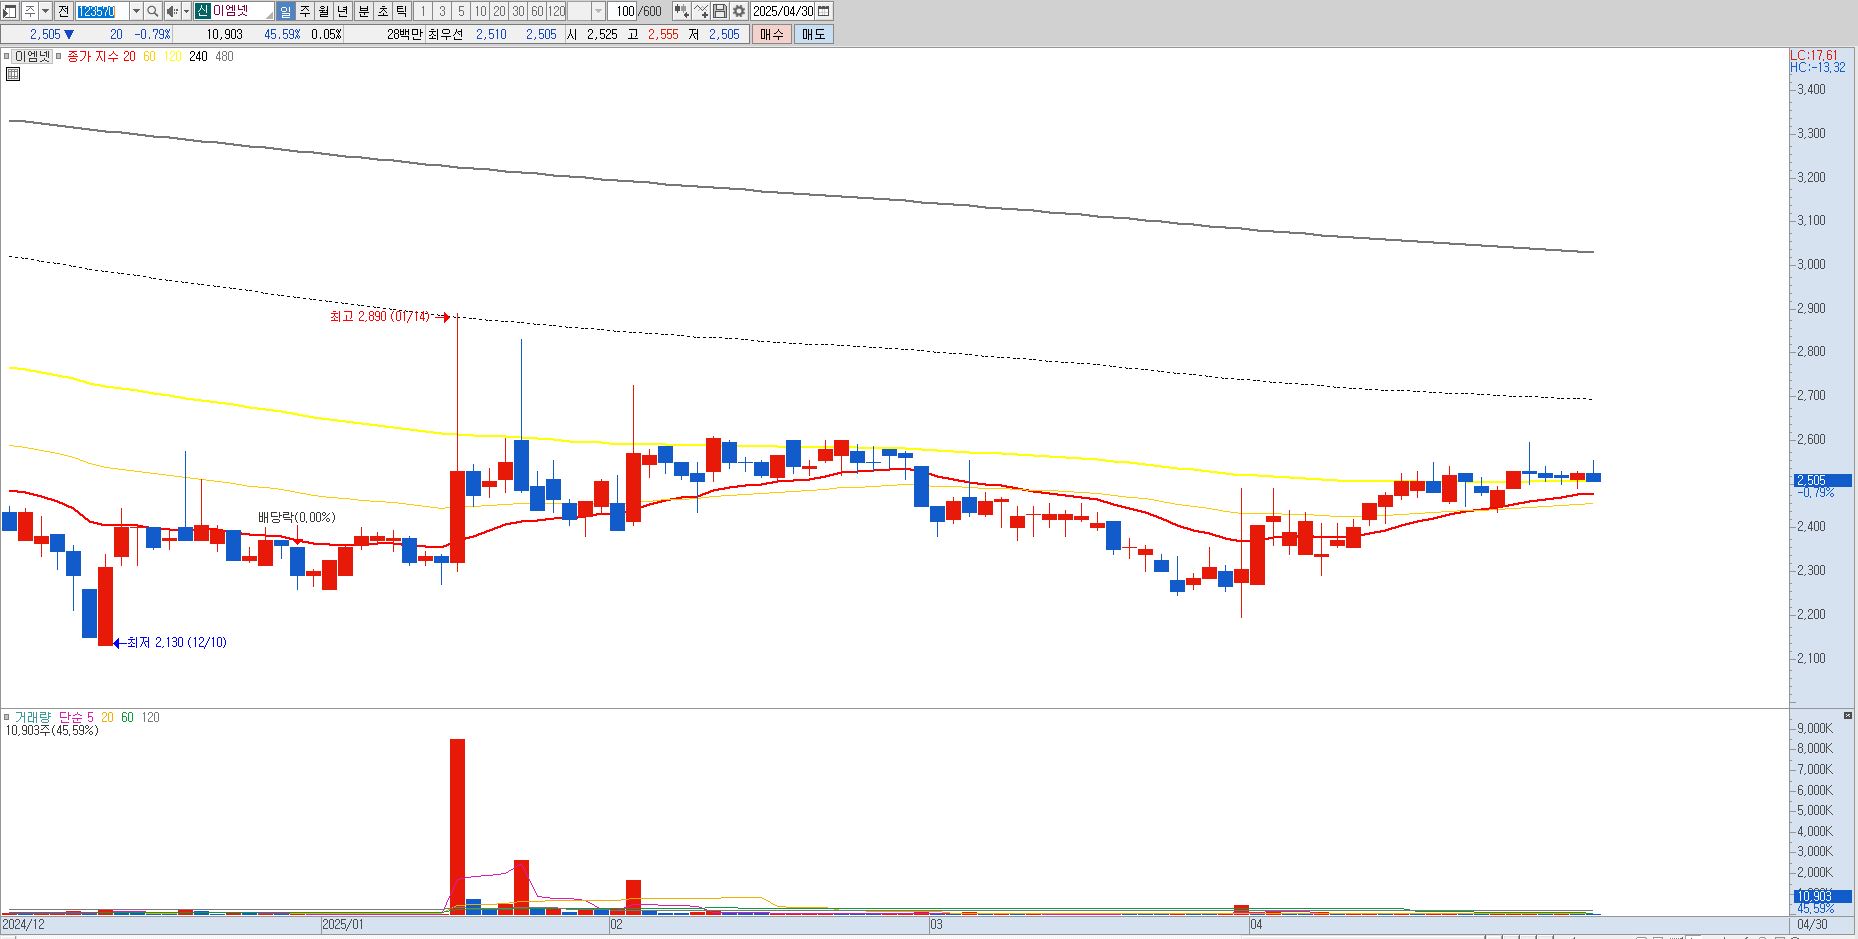Click the candle count field 100

(x=624, y=11)
